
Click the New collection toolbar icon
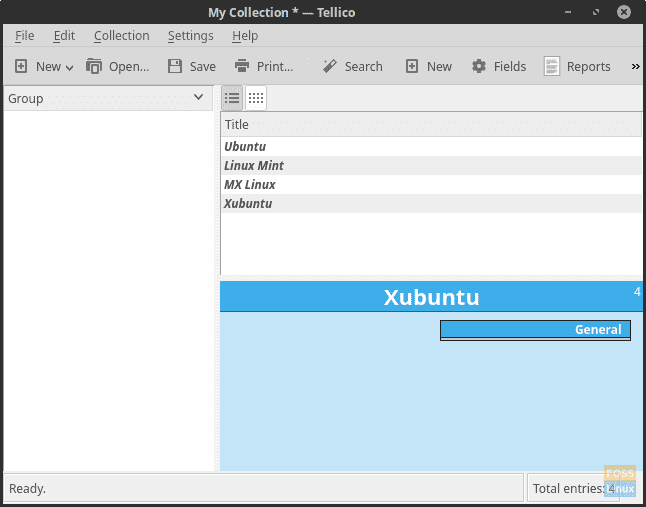(x=21, y=66)
